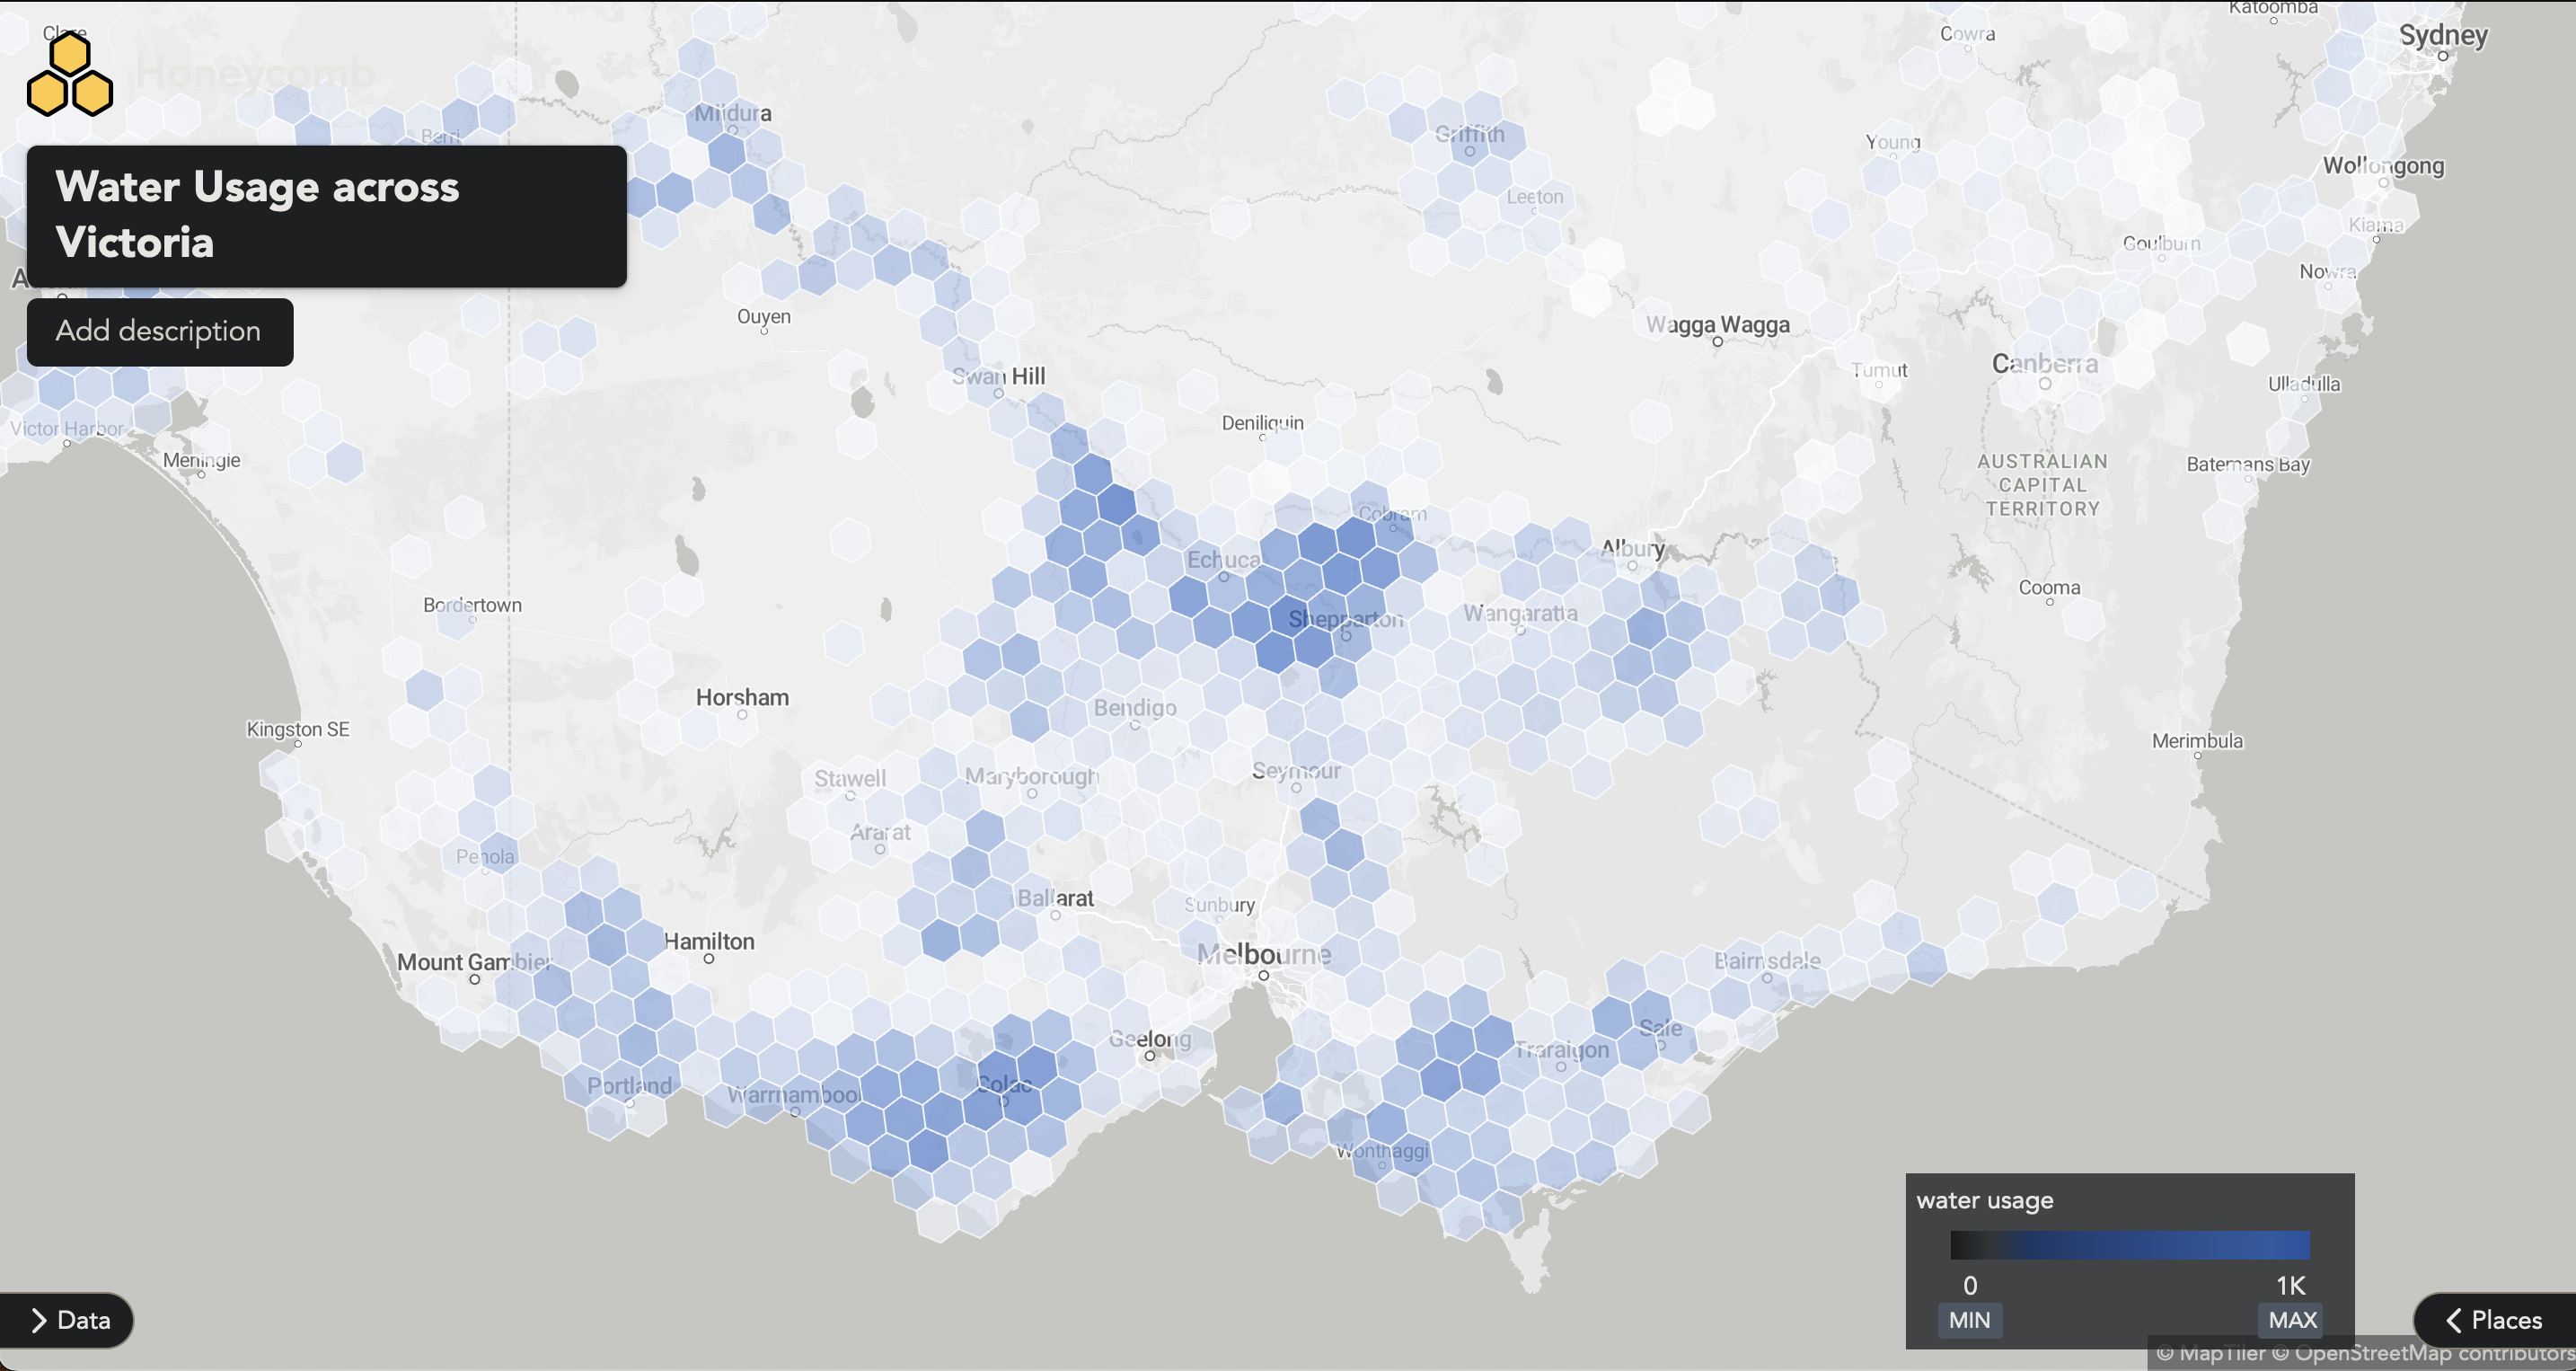
Task: Click the legend 1K maximum value label
Action: 2290,1285
